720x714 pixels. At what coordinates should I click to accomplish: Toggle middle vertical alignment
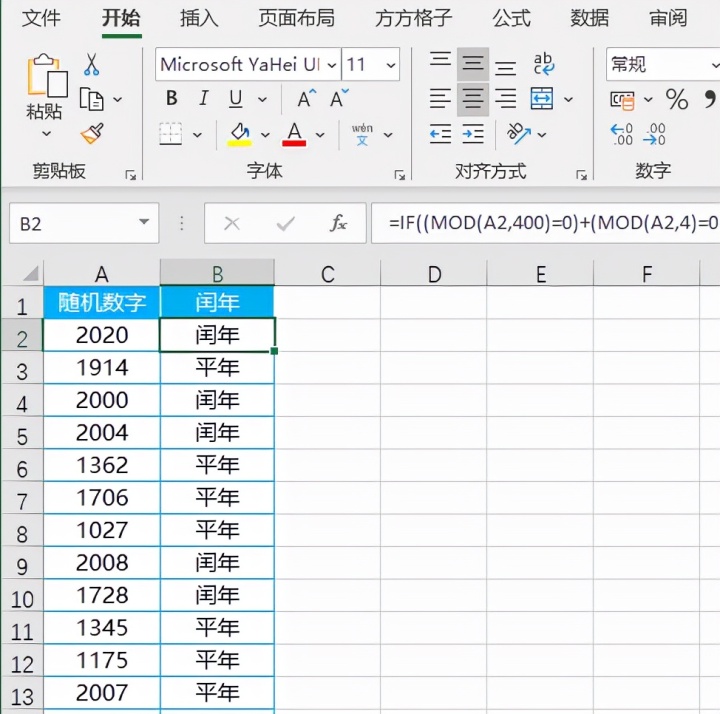[473, 64]
